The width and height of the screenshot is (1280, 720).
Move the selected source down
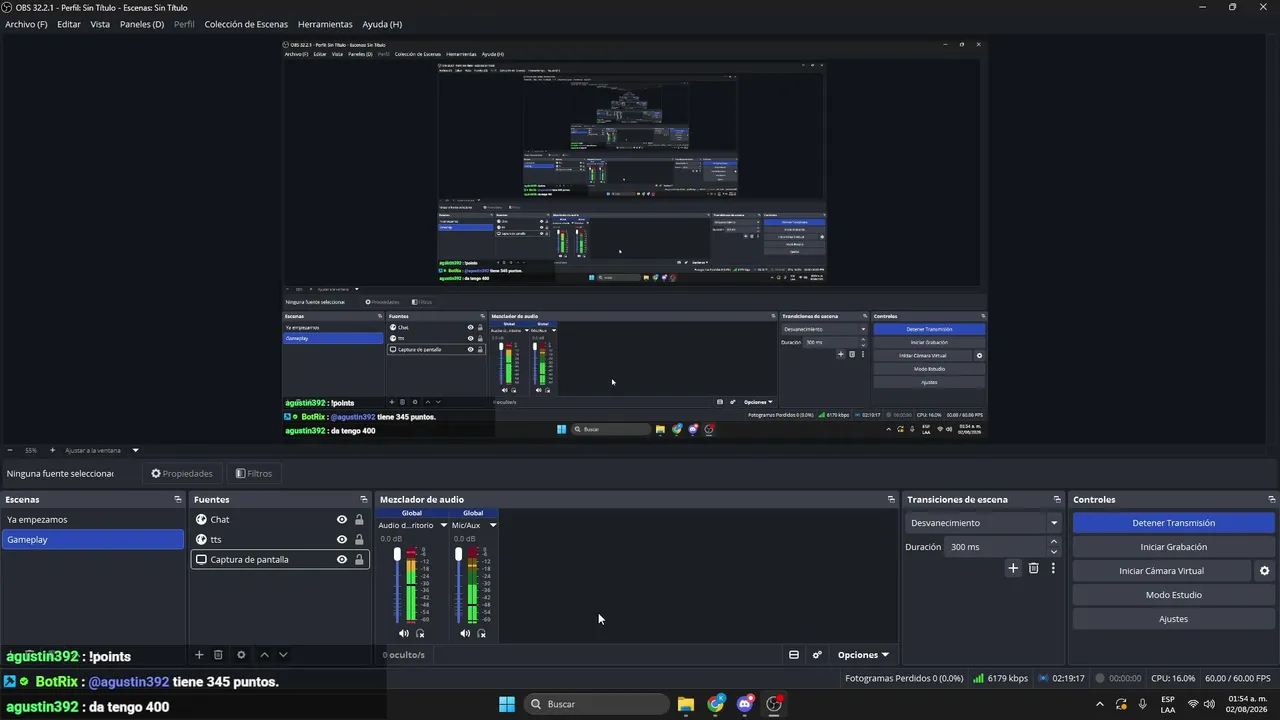(x=283, y=655)
